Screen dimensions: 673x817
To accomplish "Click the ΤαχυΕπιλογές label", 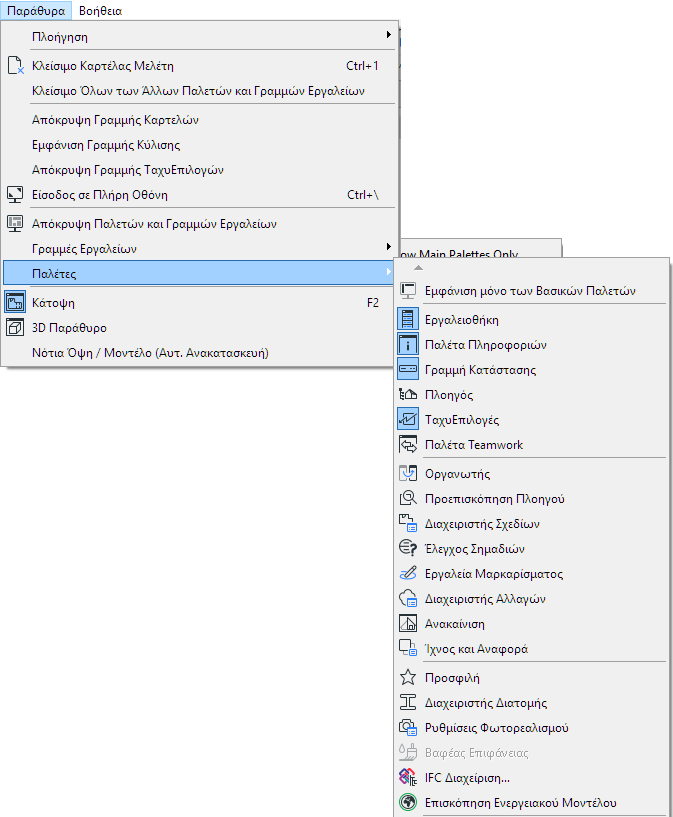I will pyautogui.click(x=462, y=420).
